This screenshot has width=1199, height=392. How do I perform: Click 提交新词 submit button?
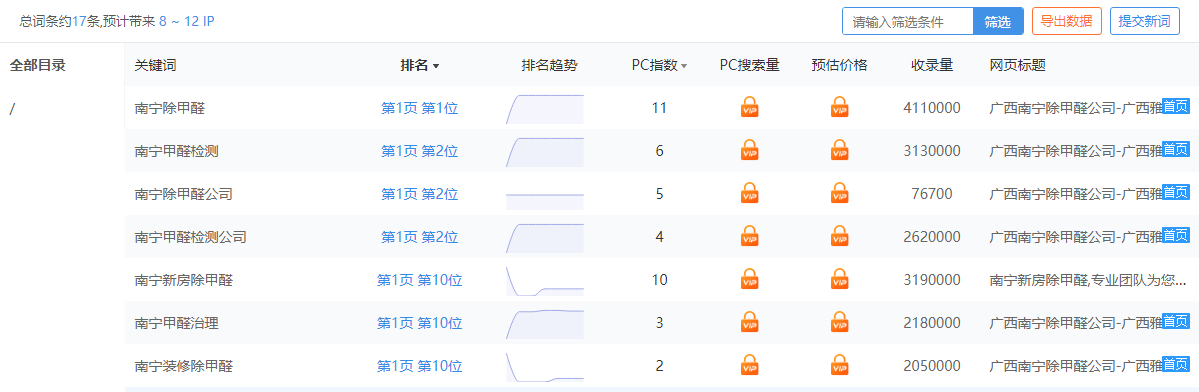pos(1144,21)
